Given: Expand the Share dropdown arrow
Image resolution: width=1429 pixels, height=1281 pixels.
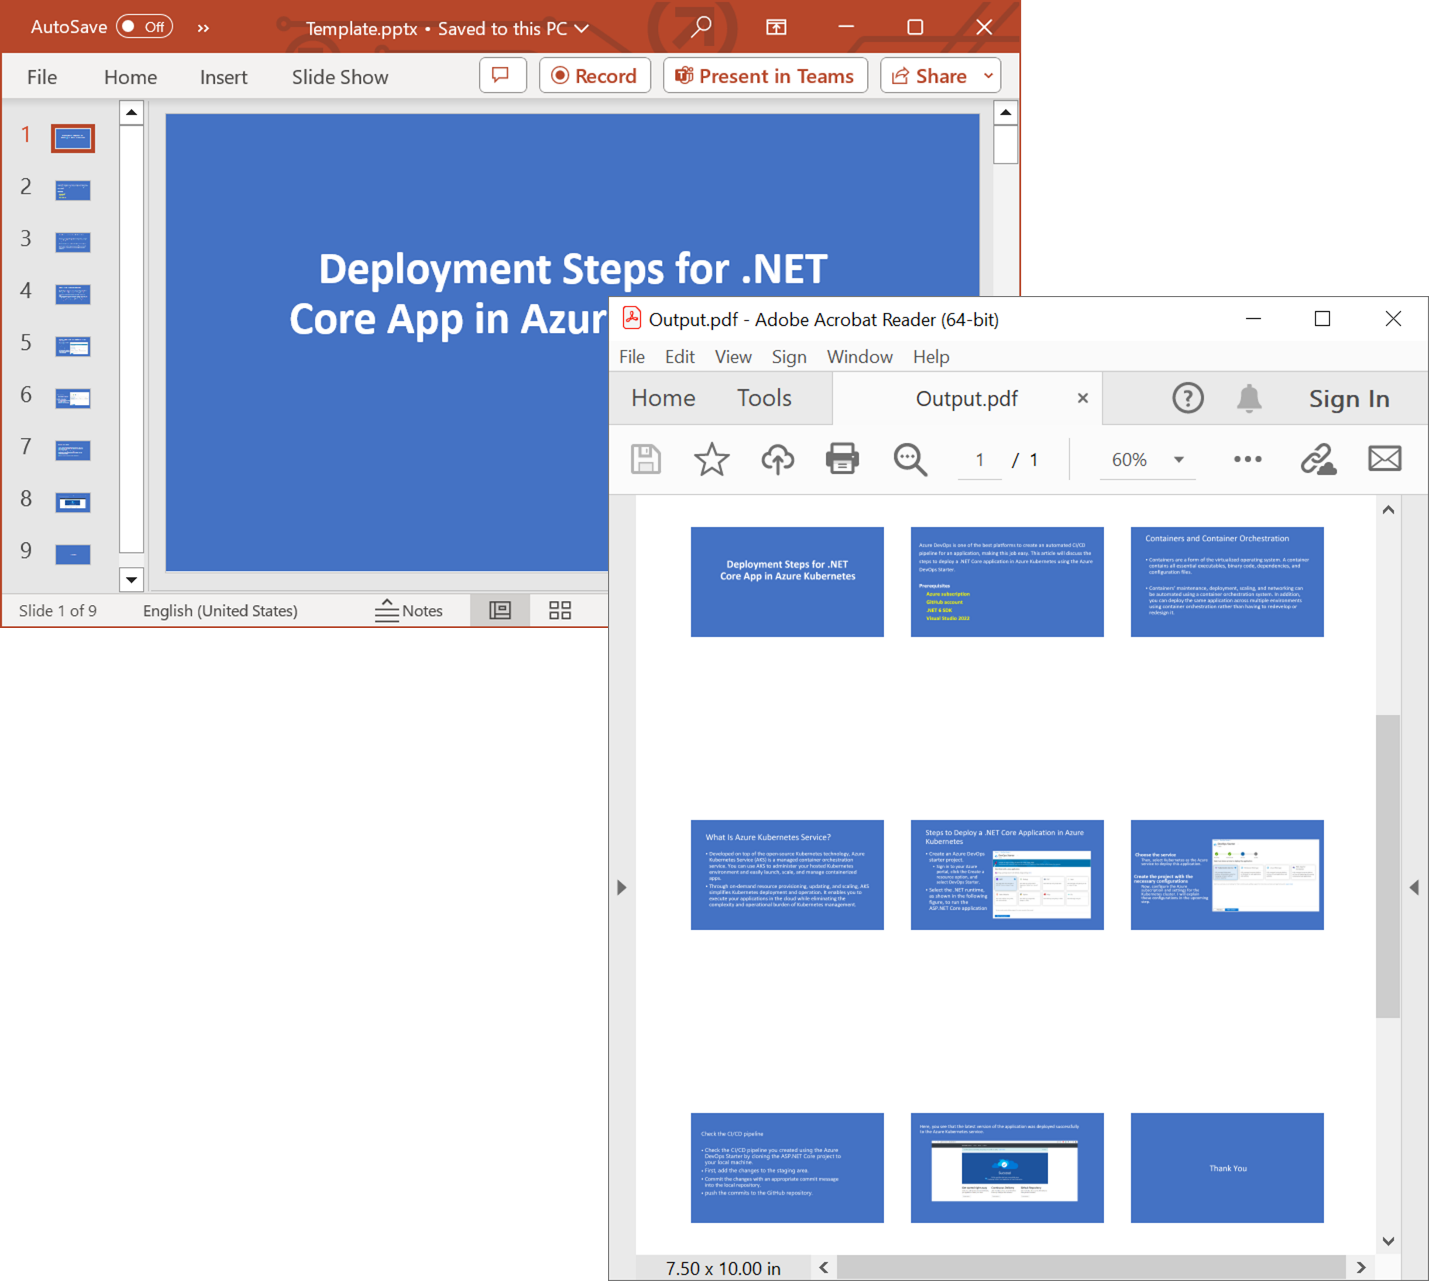Looking at the screenshot, I should tap(988, 76).
